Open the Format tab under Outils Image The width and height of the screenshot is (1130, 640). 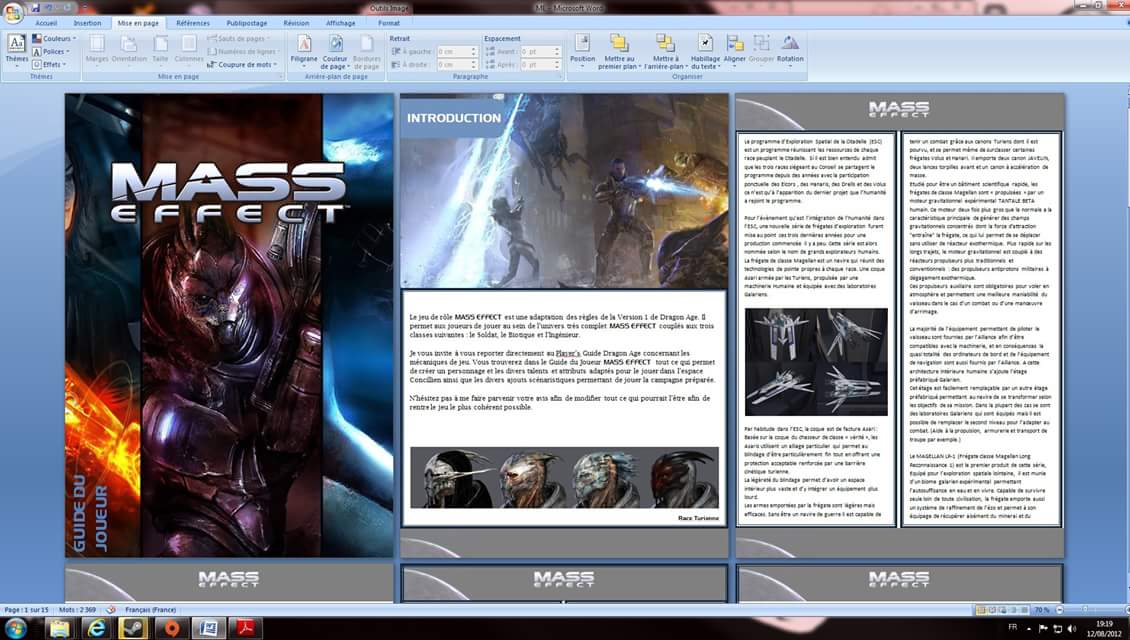(x=388, y=23)
